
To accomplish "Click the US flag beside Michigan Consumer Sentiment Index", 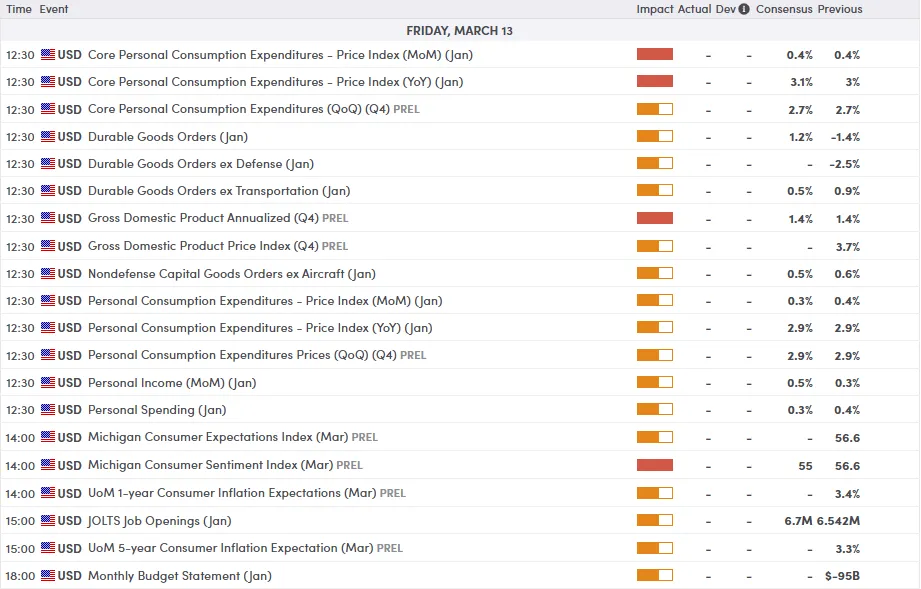I will [47, 465].
